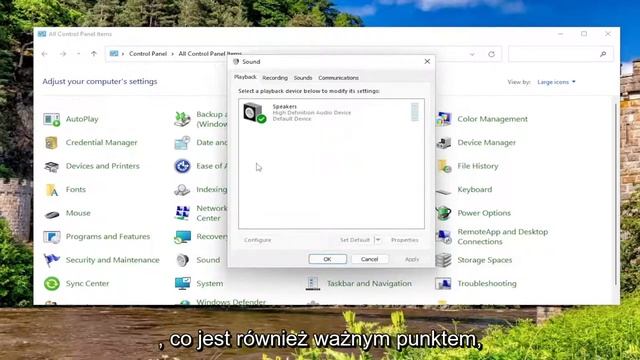This screenshot has width=640, height=360.
Task: Open the recent locations dropdown arrow
Action: [78, 54]
